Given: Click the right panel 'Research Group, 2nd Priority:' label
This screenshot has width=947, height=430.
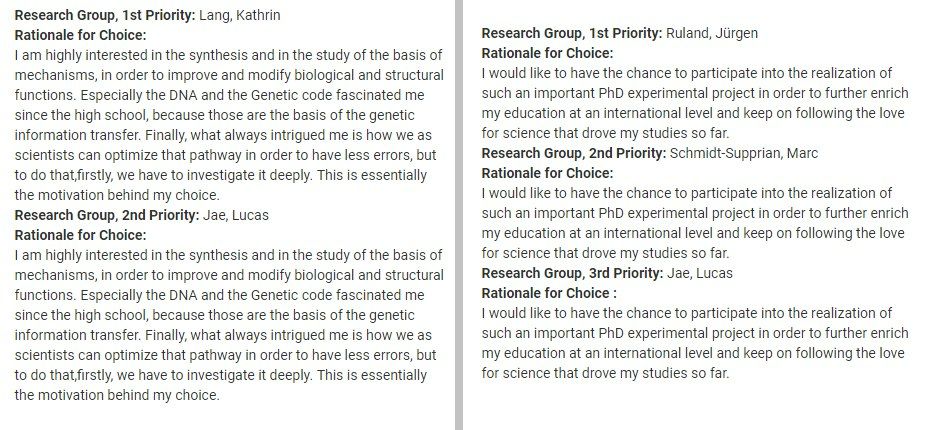Looking at the screenshot, I should [x=574, y=153].
